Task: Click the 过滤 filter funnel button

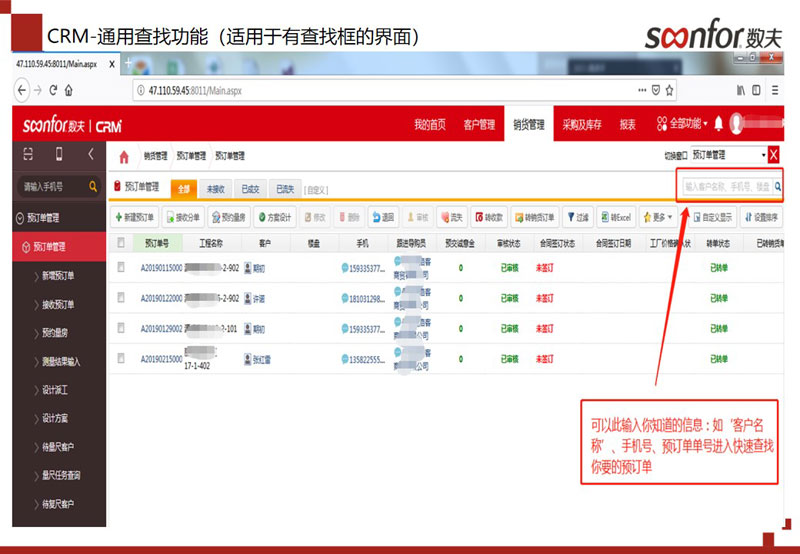Action: pos(578,217)
